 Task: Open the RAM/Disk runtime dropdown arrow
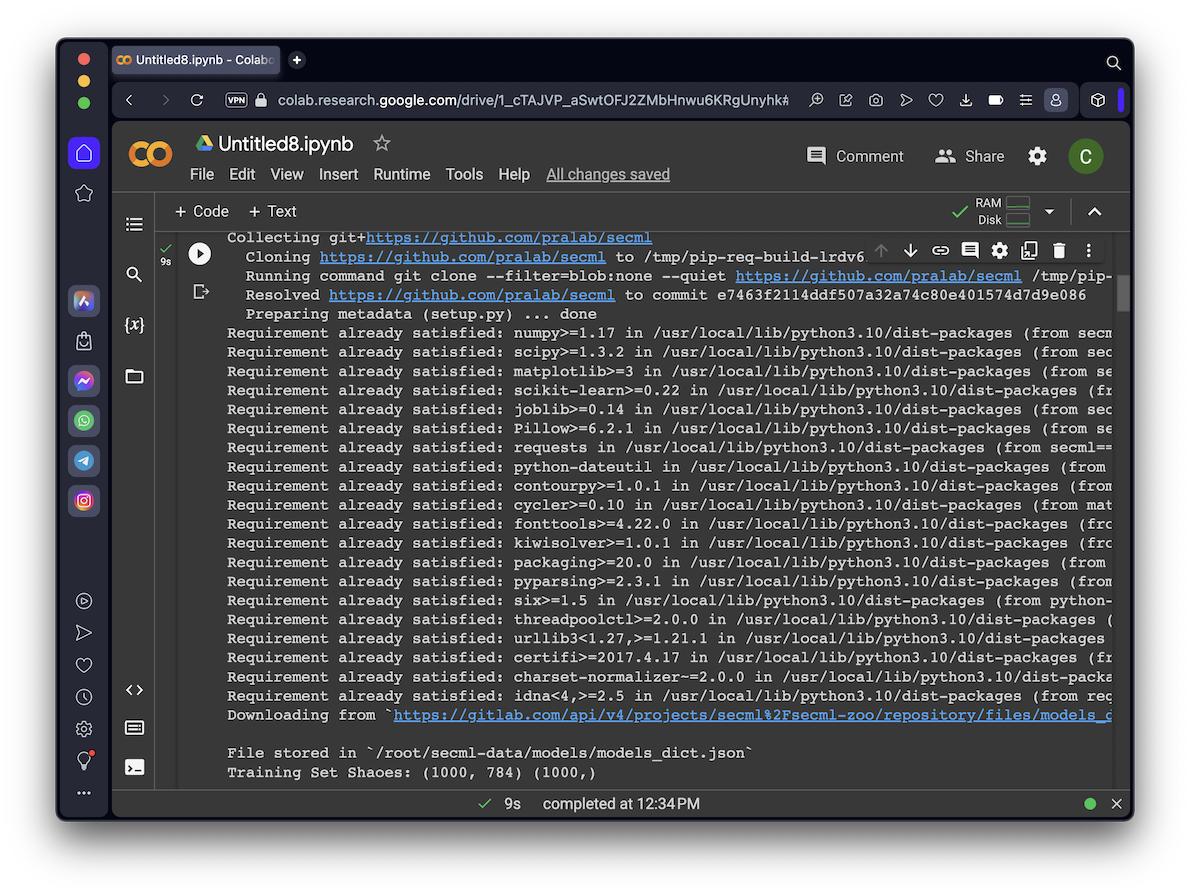click(x=1049, y=212)
